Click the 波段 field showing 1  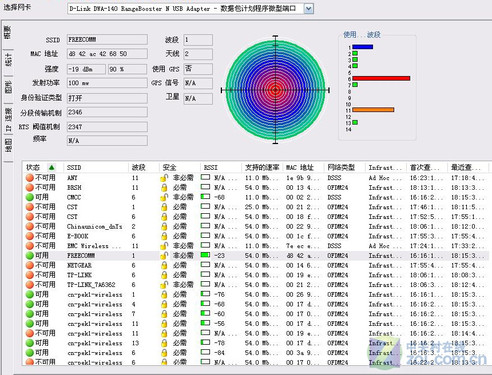click(198, 40)
